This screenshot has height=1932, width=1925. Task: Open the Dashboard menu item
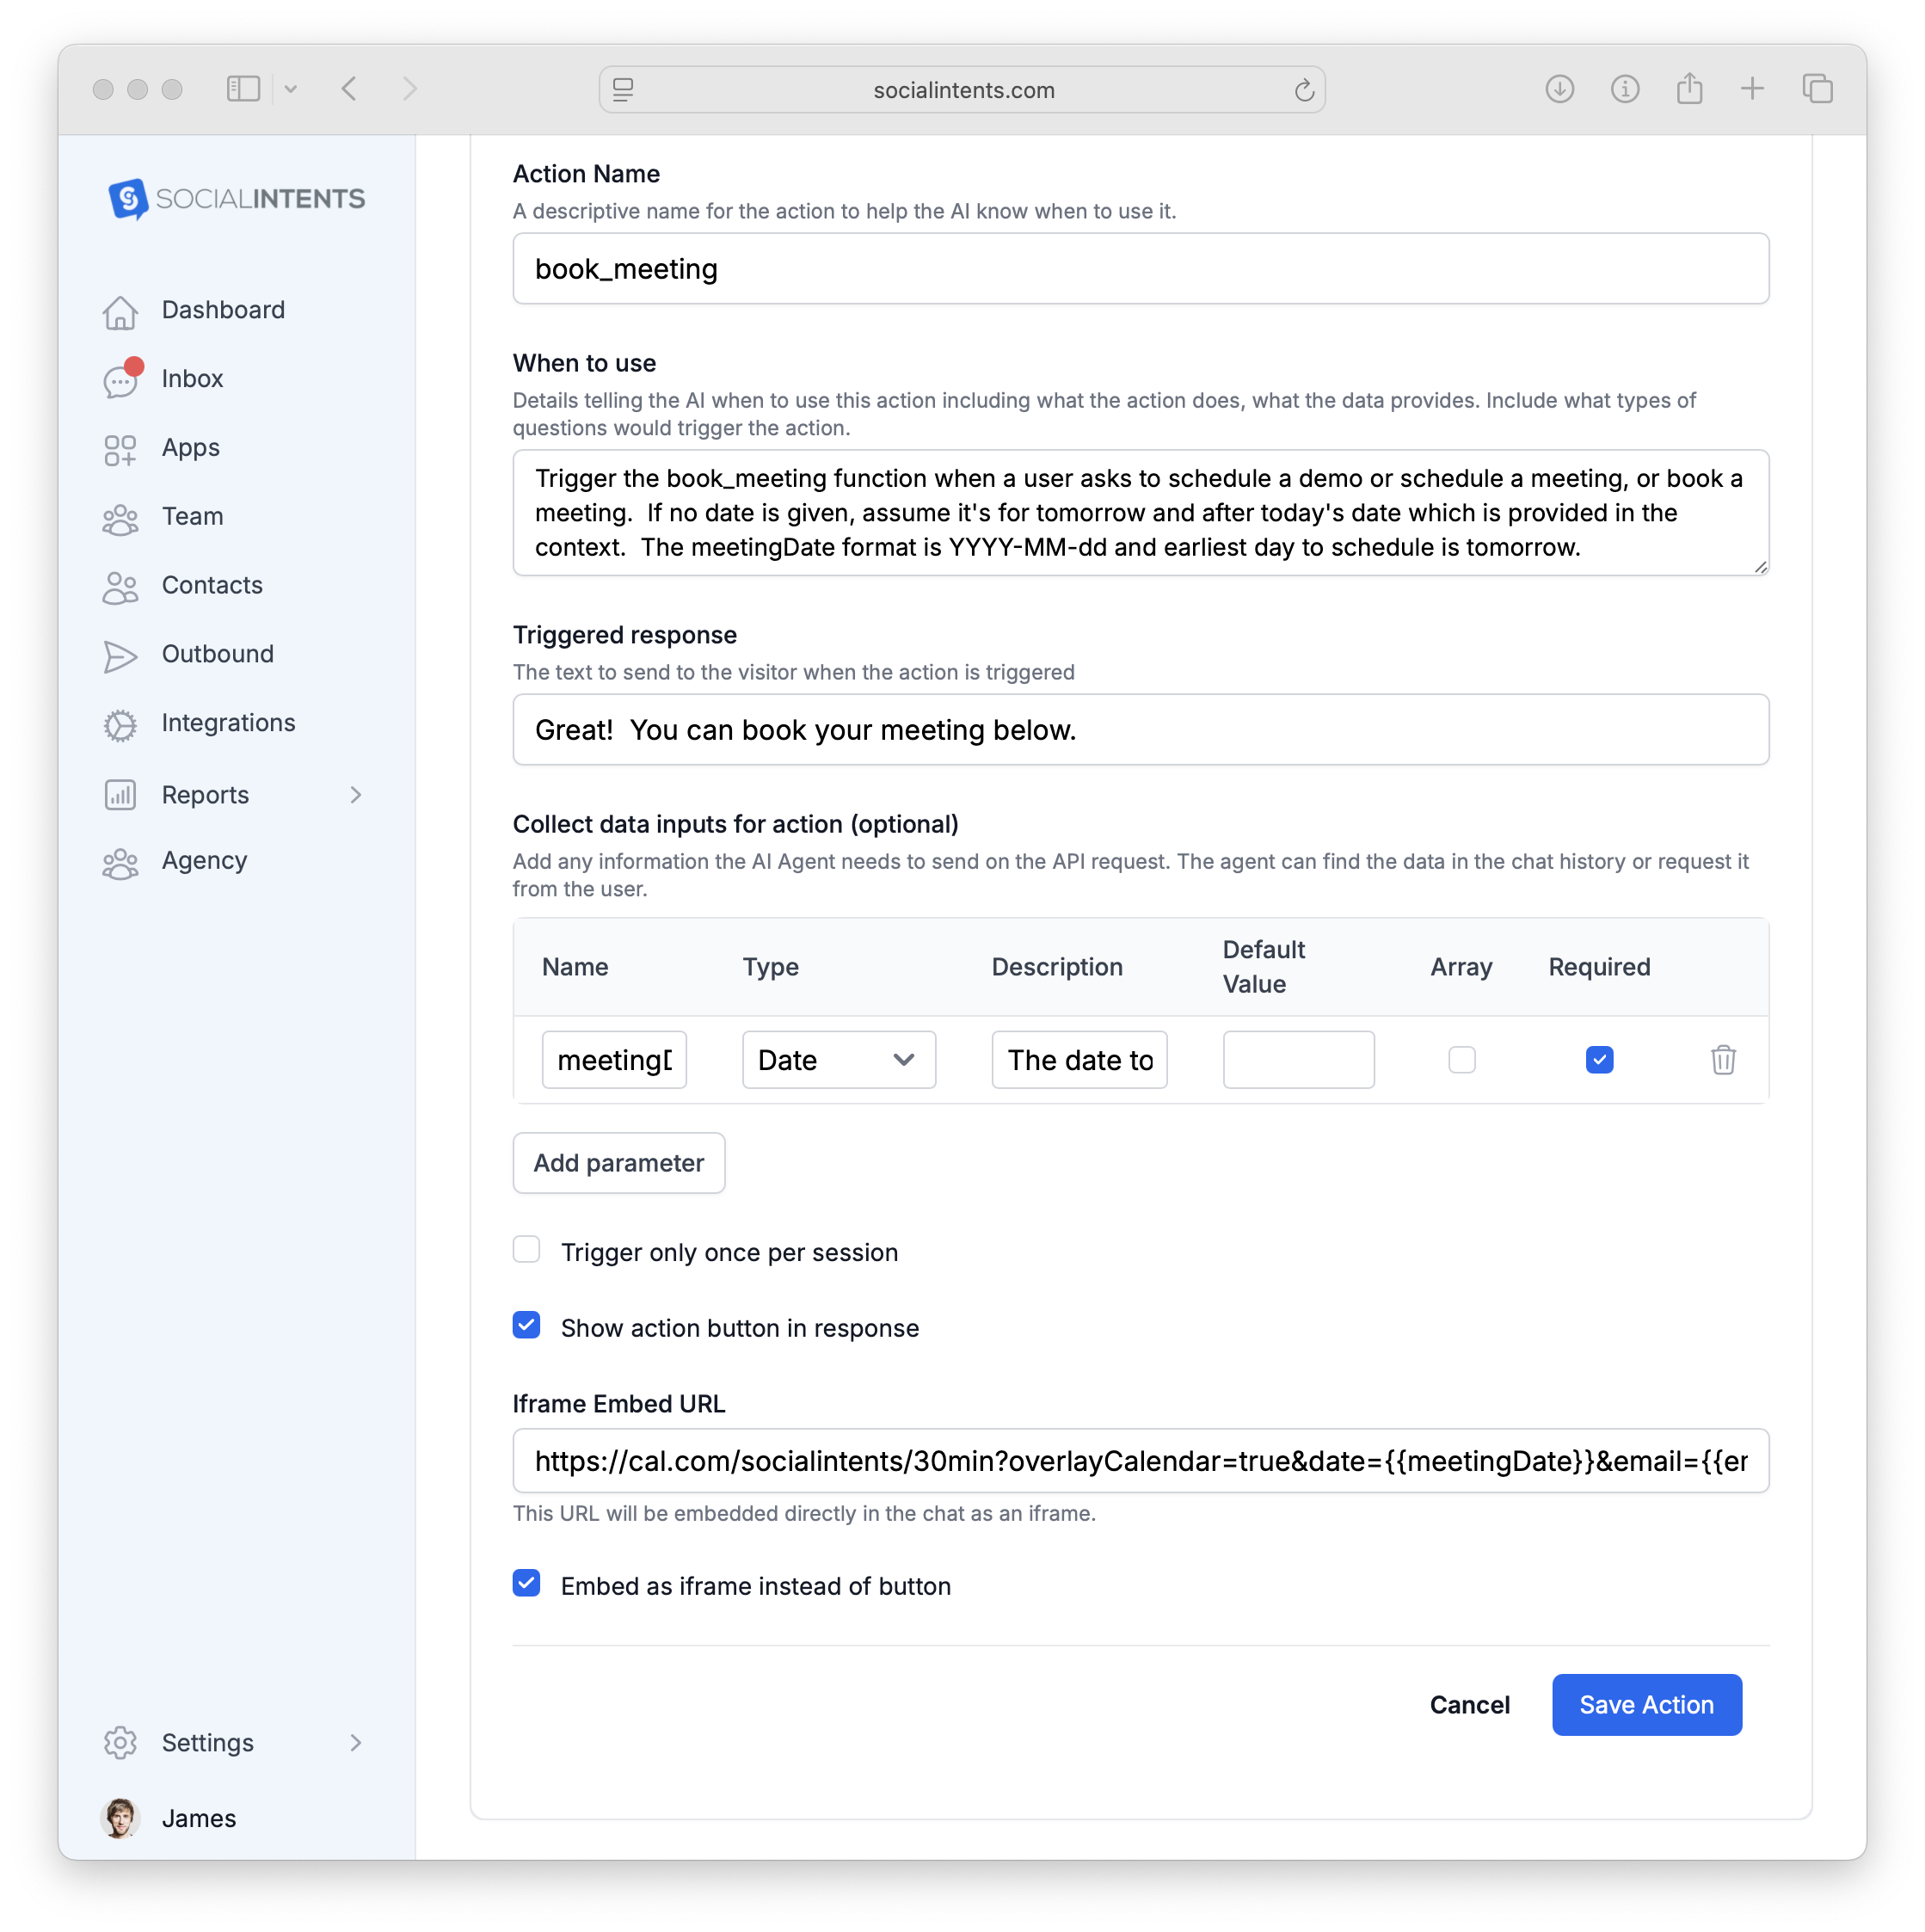(222, 310)
